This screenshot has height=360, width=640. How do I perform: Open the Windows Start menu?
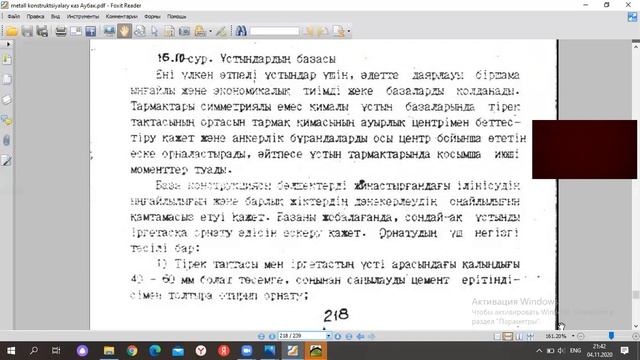(11, 351)
